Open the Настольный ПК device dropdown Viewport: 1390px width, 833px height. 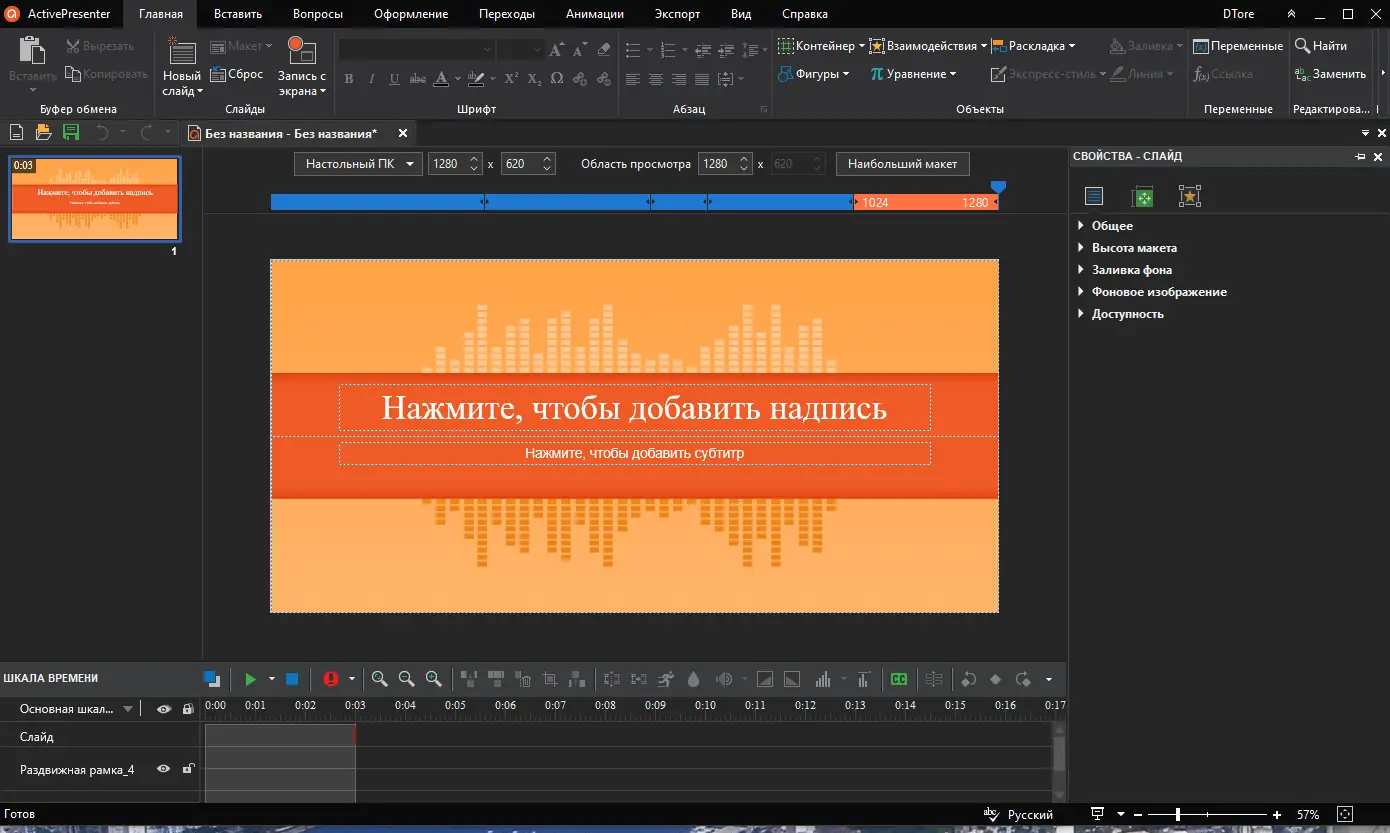click(359, 164)
